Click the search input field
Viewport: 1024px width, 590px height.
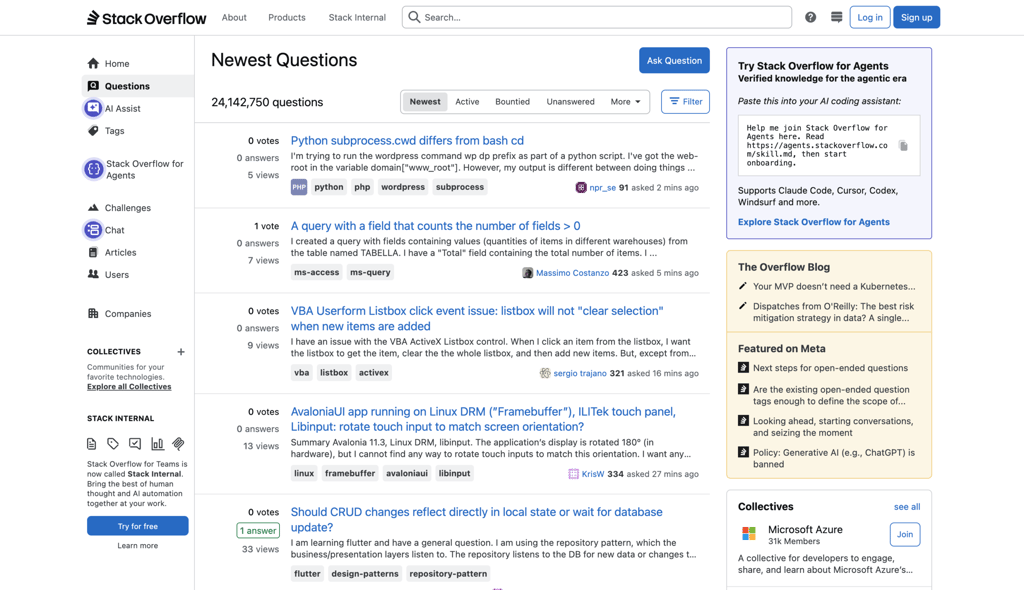[597, 18]
